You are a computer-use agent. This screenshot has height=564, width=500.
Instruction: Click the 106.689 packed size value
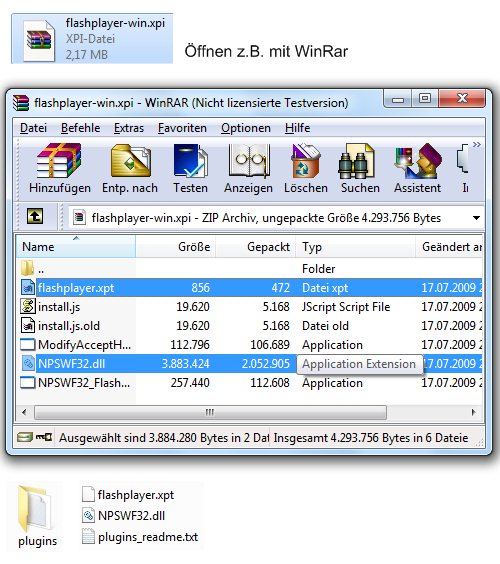(270, 345)
